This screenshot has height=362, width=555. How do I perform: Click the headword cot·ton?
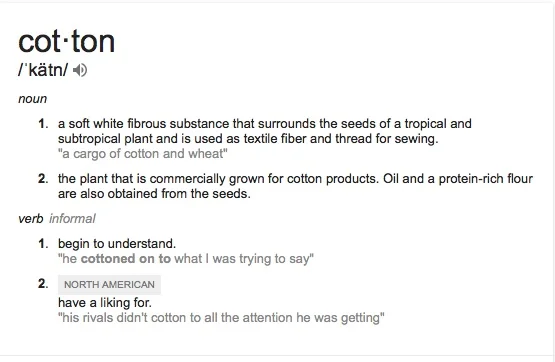67,42
